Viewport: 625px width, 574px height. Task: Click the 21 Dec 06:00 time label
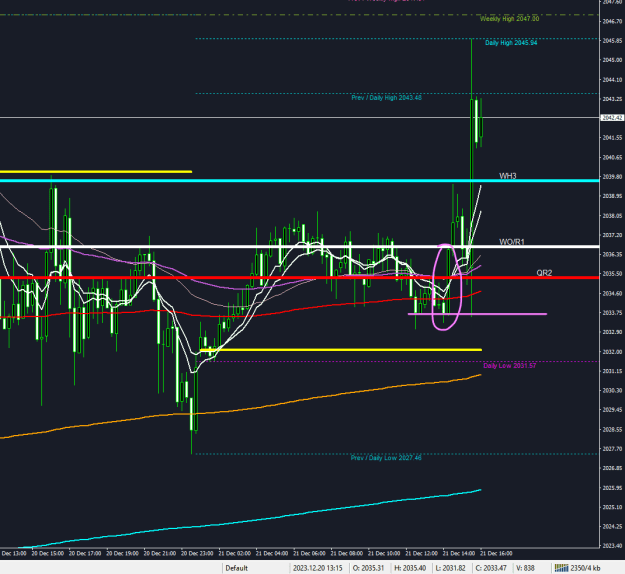(309, 554)
